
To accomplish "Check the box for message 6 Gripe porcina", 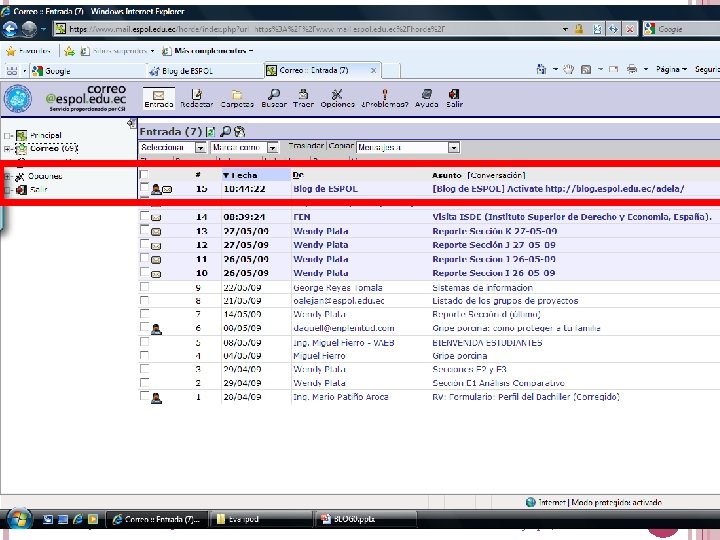I will pos(144,326).
